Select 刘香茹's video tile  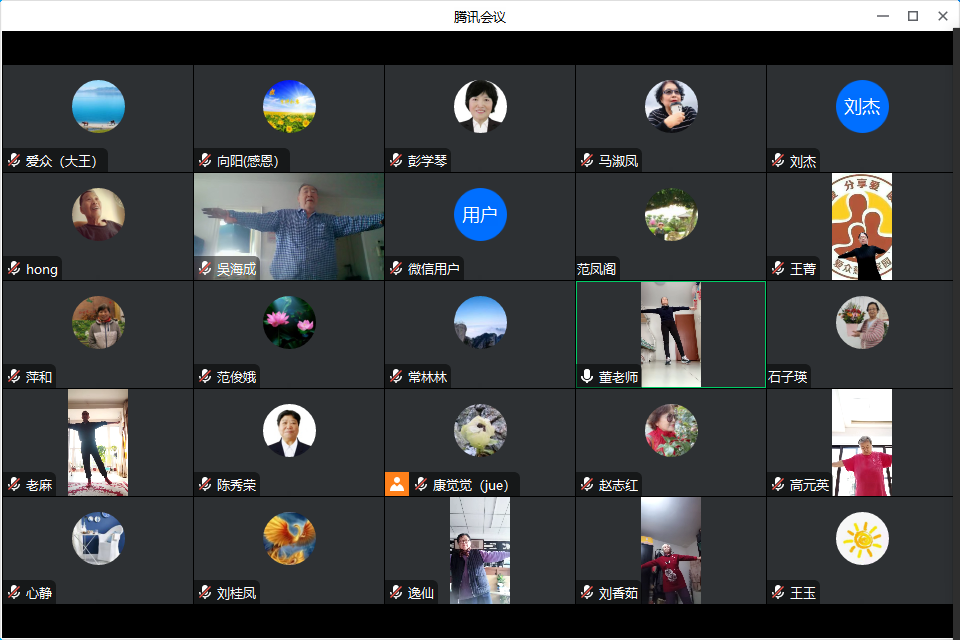(670, 550)
